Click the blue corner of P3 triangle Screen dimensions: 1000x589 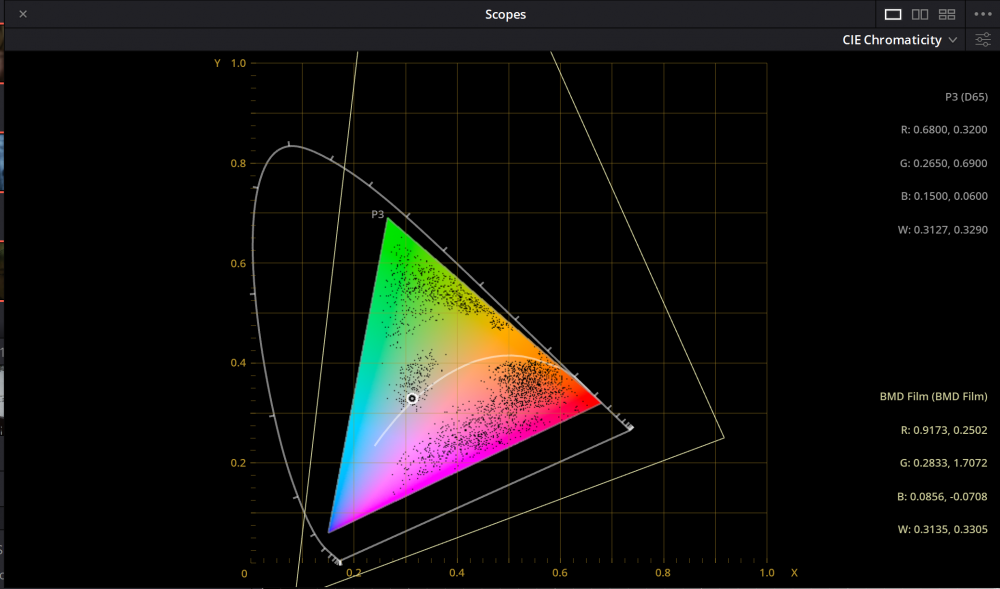click(x=331, y=529)
